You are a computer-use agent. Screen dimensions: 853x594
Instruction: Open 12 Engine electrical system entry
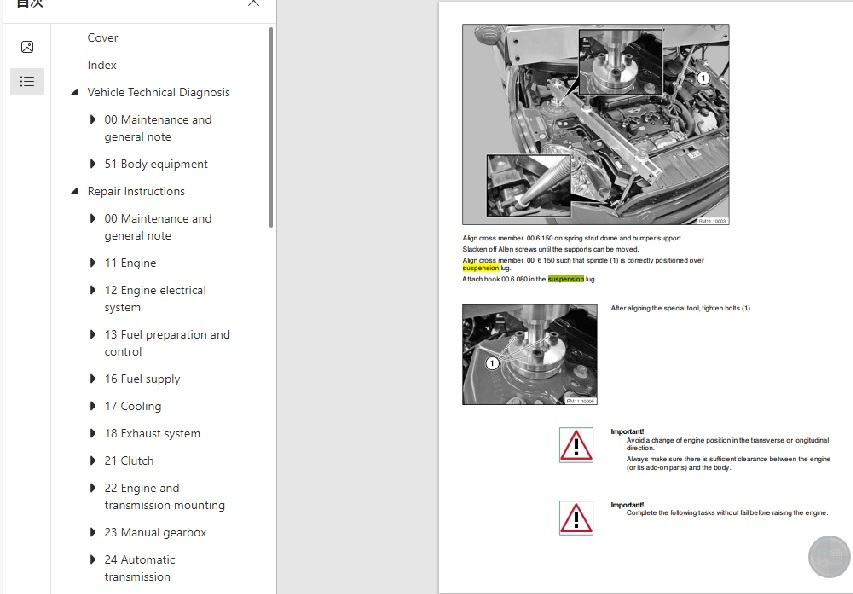coord(155,299)
